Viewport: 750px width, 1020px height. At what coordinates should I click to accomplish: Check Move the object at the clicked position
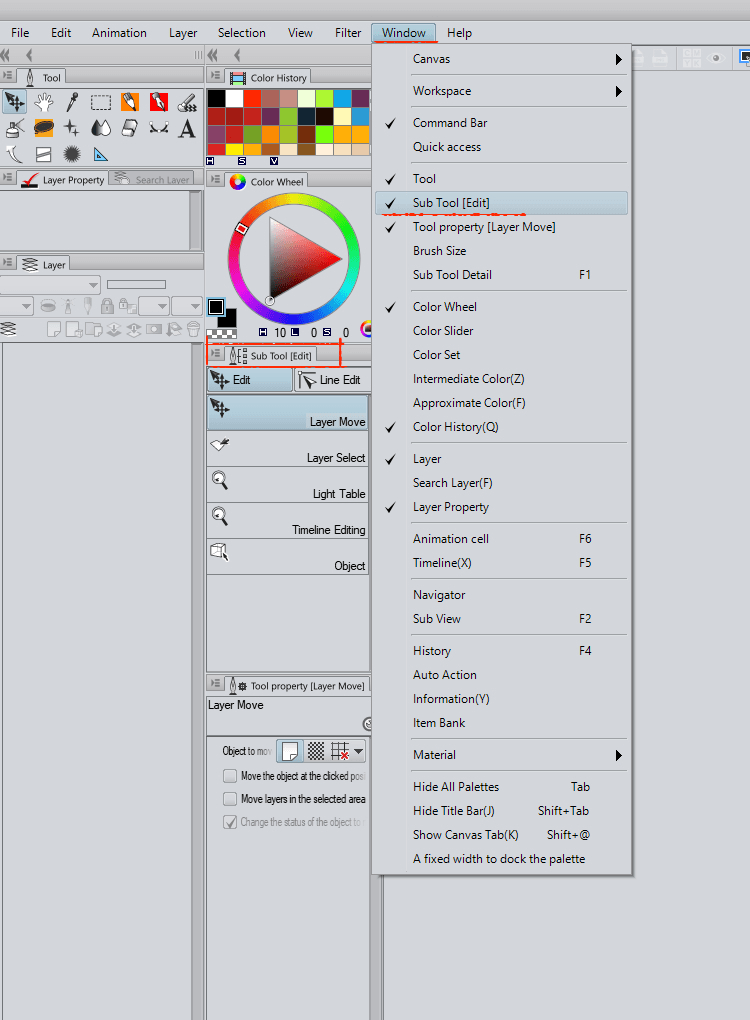[230, 776]
